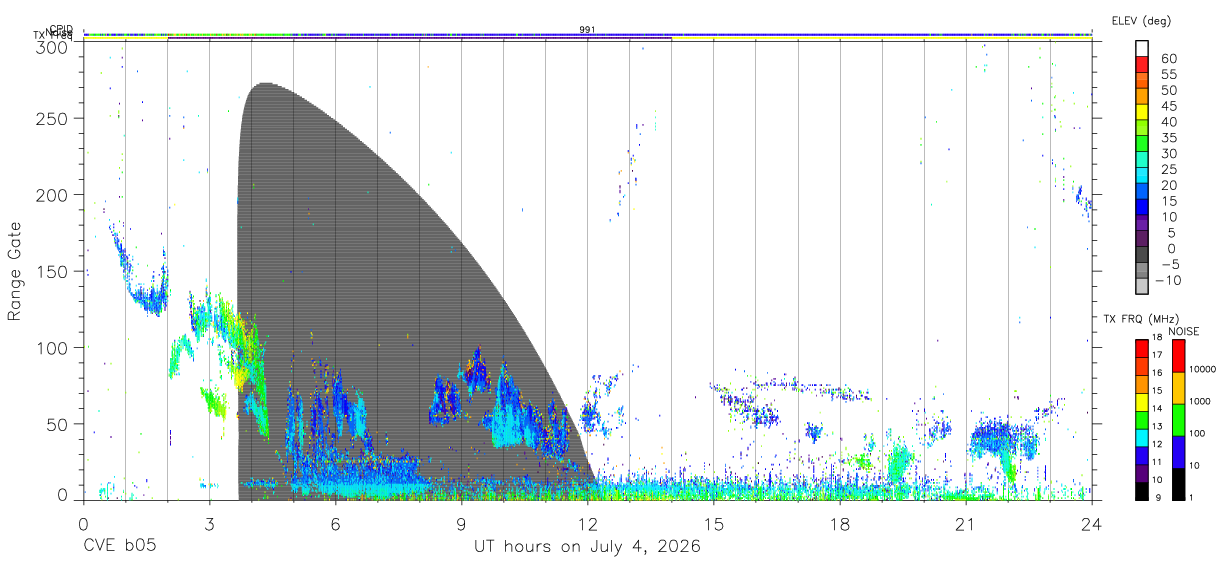Click the red top segment of TX FRQ bar

(1142, 349)
